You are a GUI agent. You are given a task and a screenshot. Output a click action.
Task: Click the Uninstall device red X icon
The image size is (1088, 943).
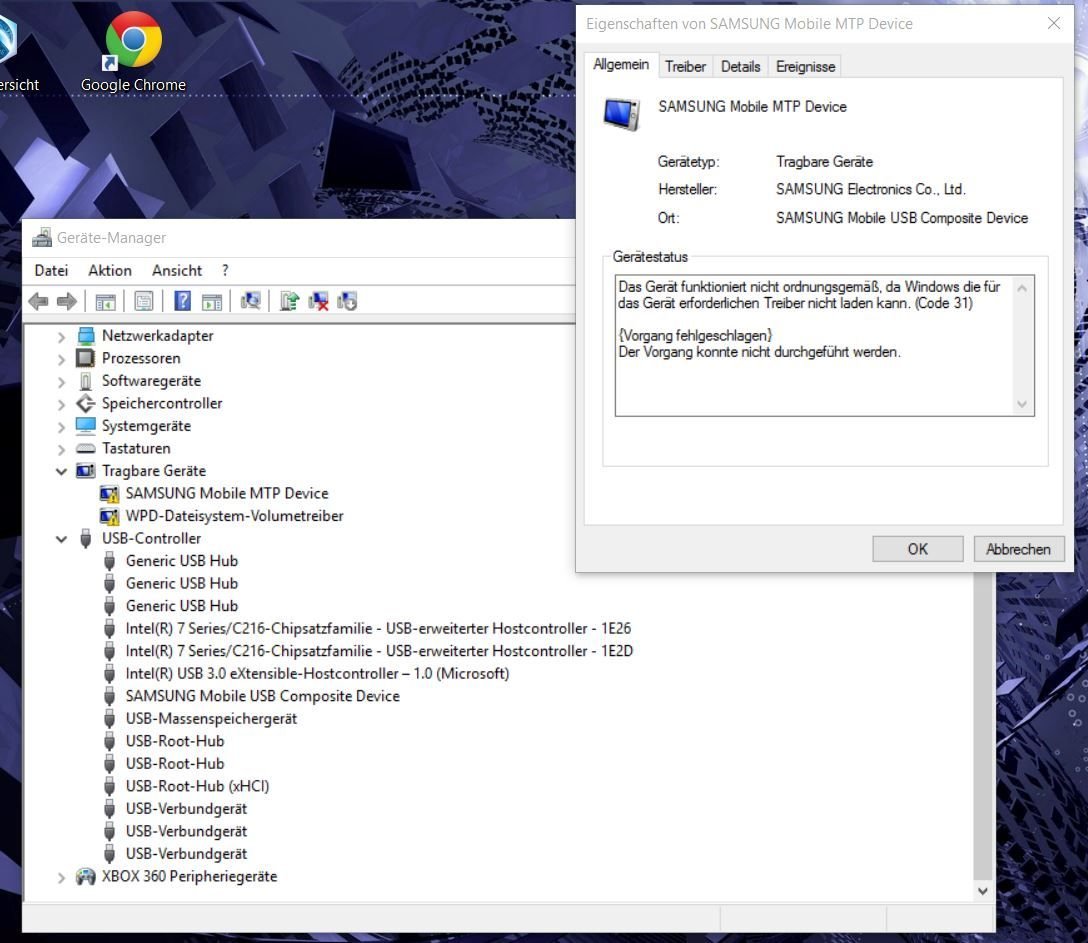click(x=318, y=301)
